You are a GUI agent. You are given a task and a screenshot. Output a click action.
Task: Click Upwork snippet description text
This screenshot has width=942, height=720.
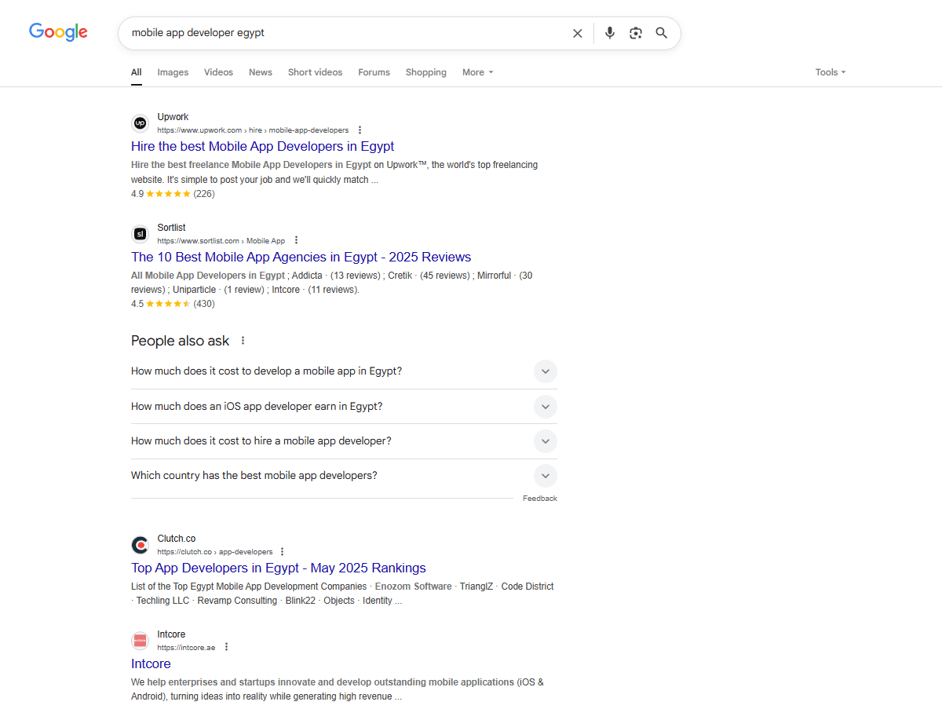coord(334,172)
